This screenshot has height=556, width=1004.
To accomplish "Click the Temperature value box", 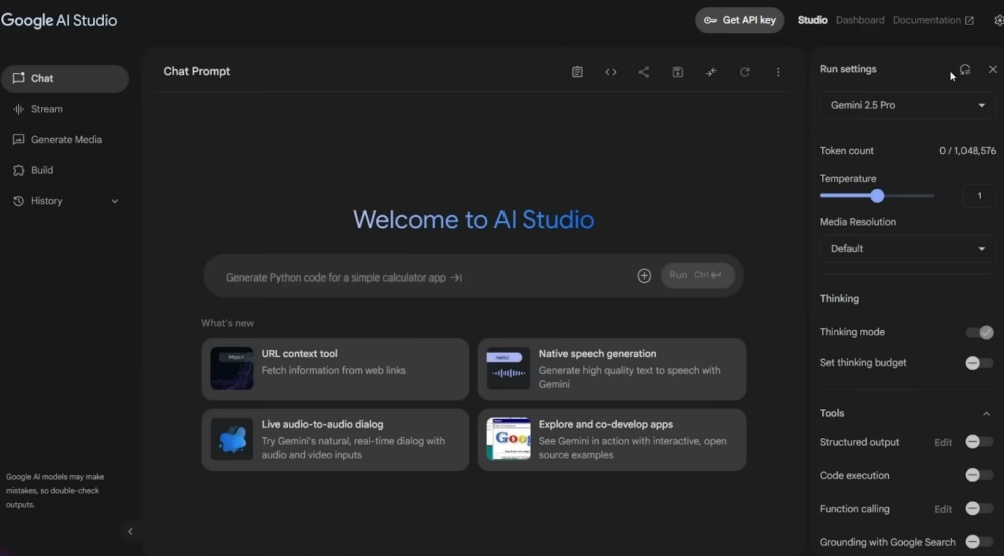I will (x=979, y=196).
